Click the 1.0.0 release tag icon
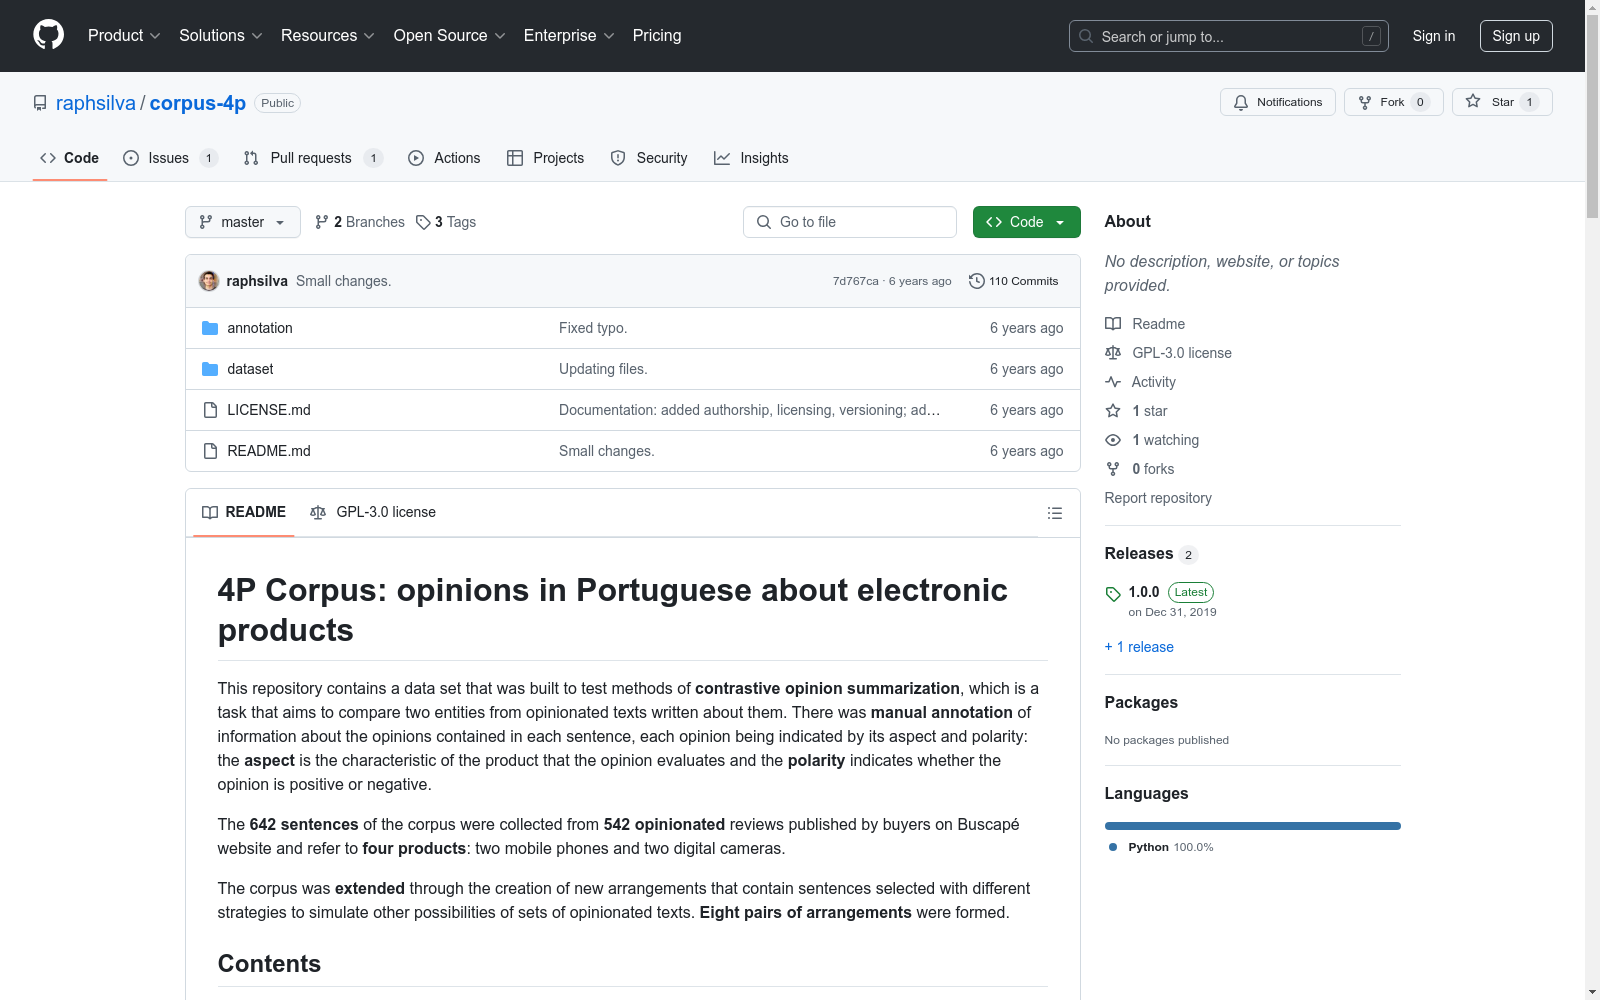Image resolution: width=1600 pixels, height=1000 pixels. pos(1113,593)
